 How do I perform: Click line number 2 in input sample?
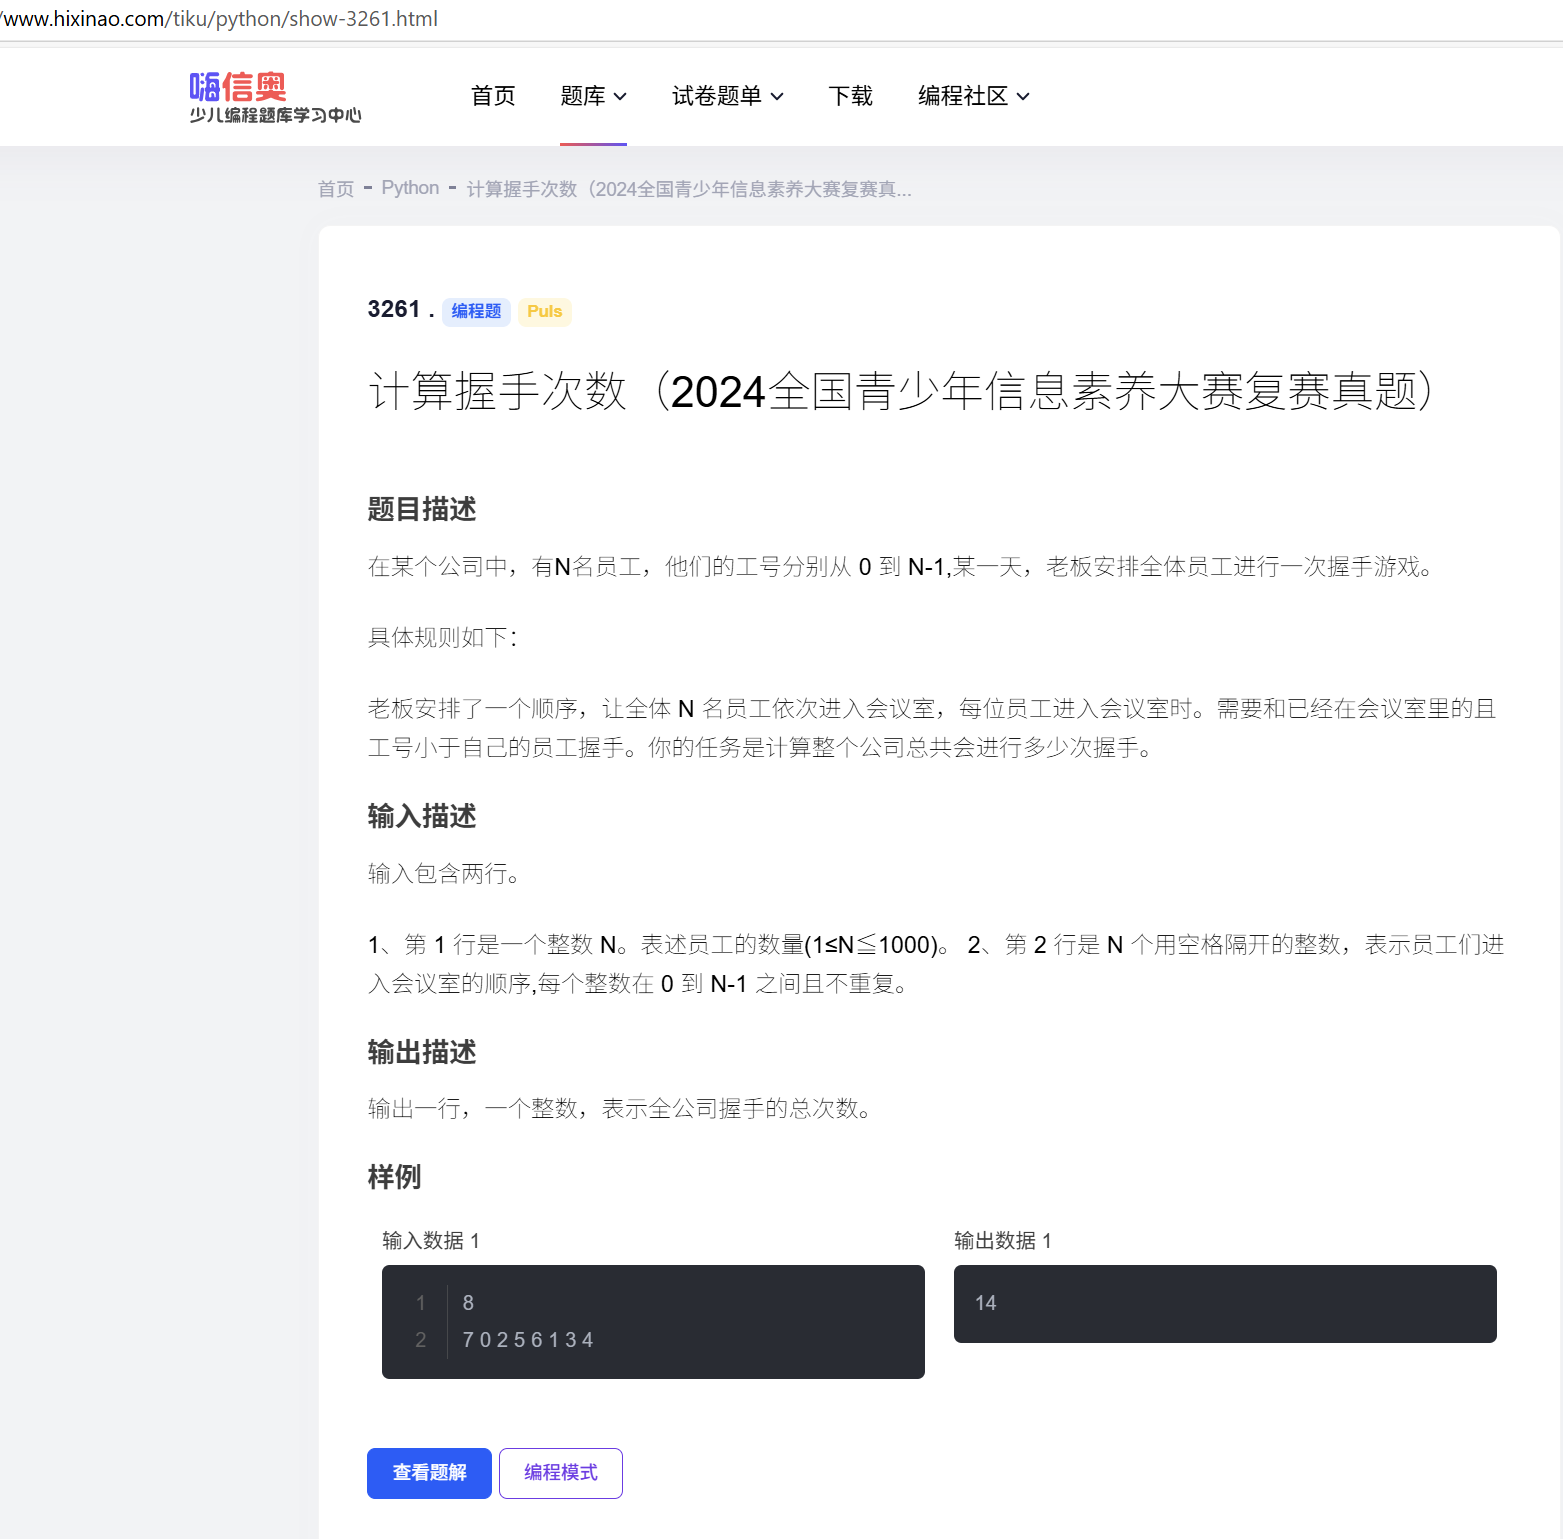tap(420, 1340)
